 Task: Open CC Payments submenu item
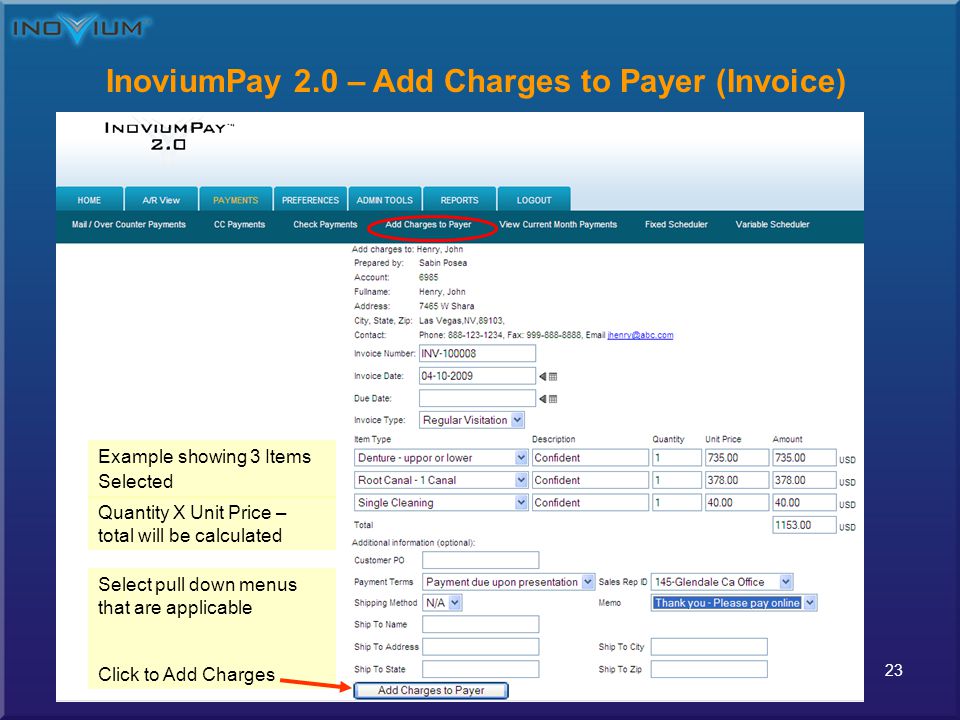pos(239,225)
